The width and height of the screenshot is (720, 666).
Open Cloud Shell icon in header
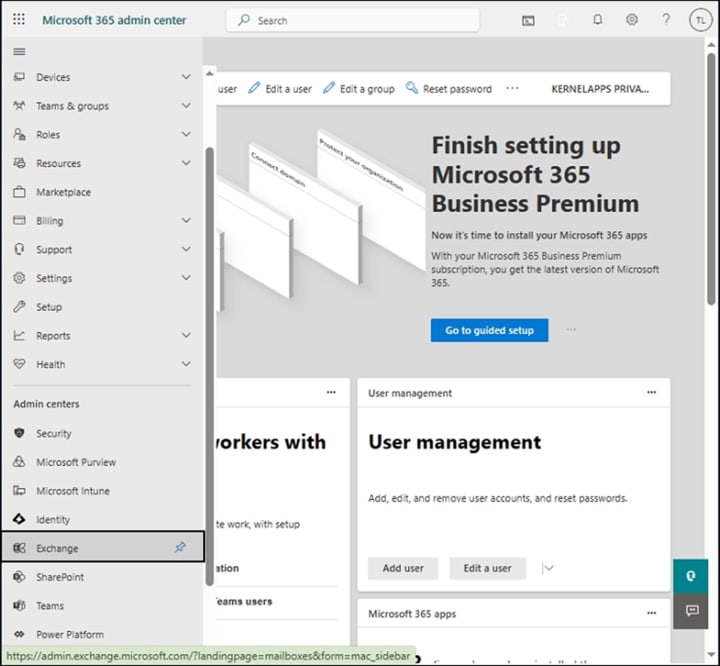click(528, 20)
